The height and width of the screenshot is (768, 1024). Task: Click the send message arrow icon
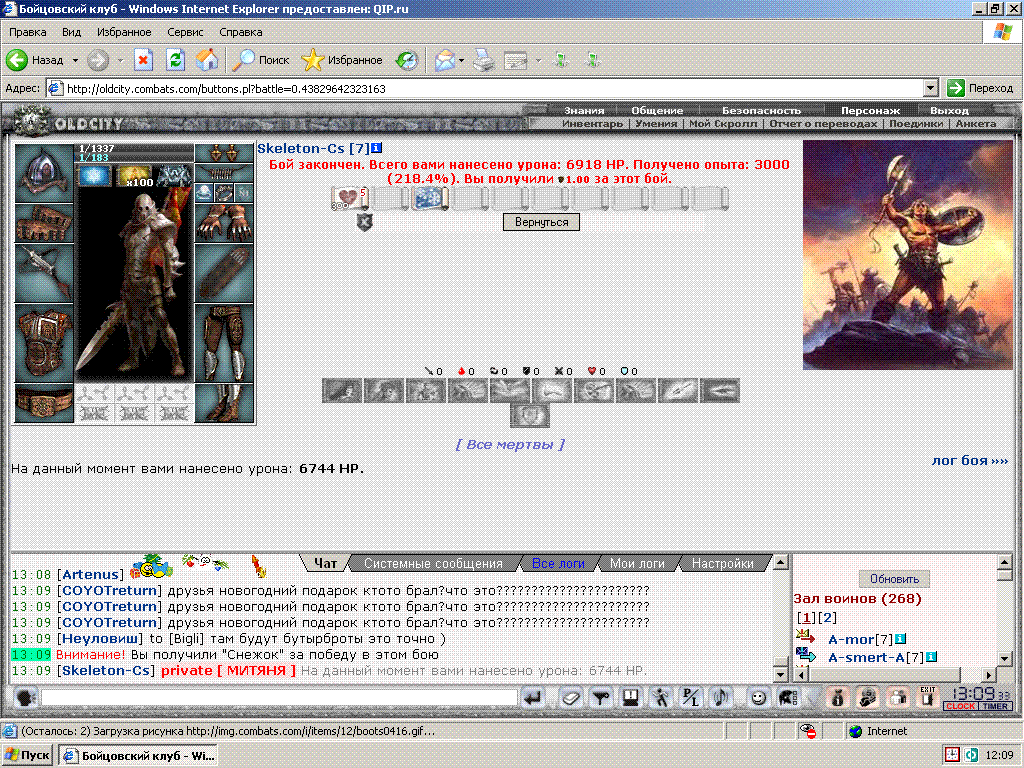[534, 698]
